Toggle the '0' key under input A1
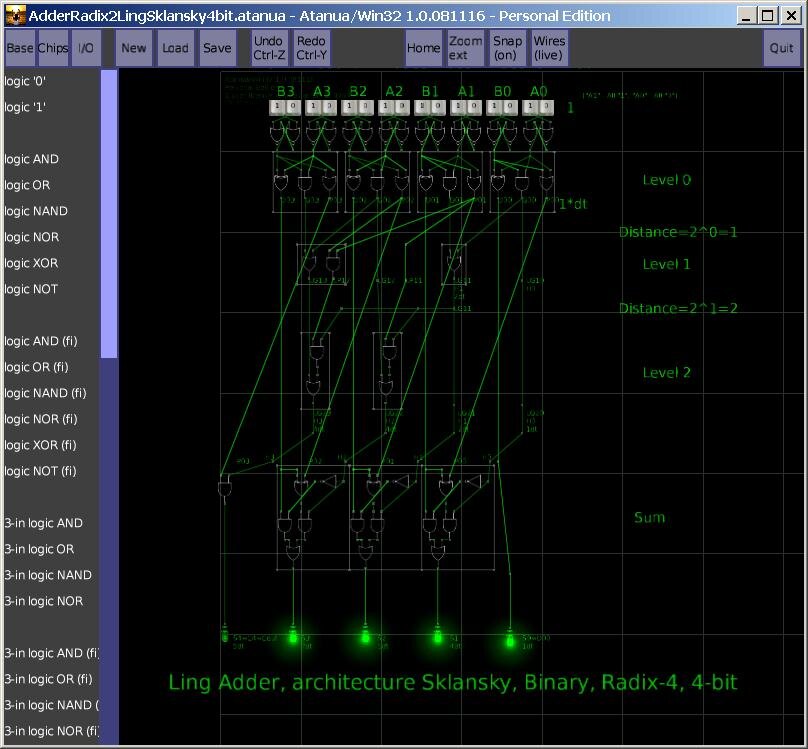 point(474,108)
